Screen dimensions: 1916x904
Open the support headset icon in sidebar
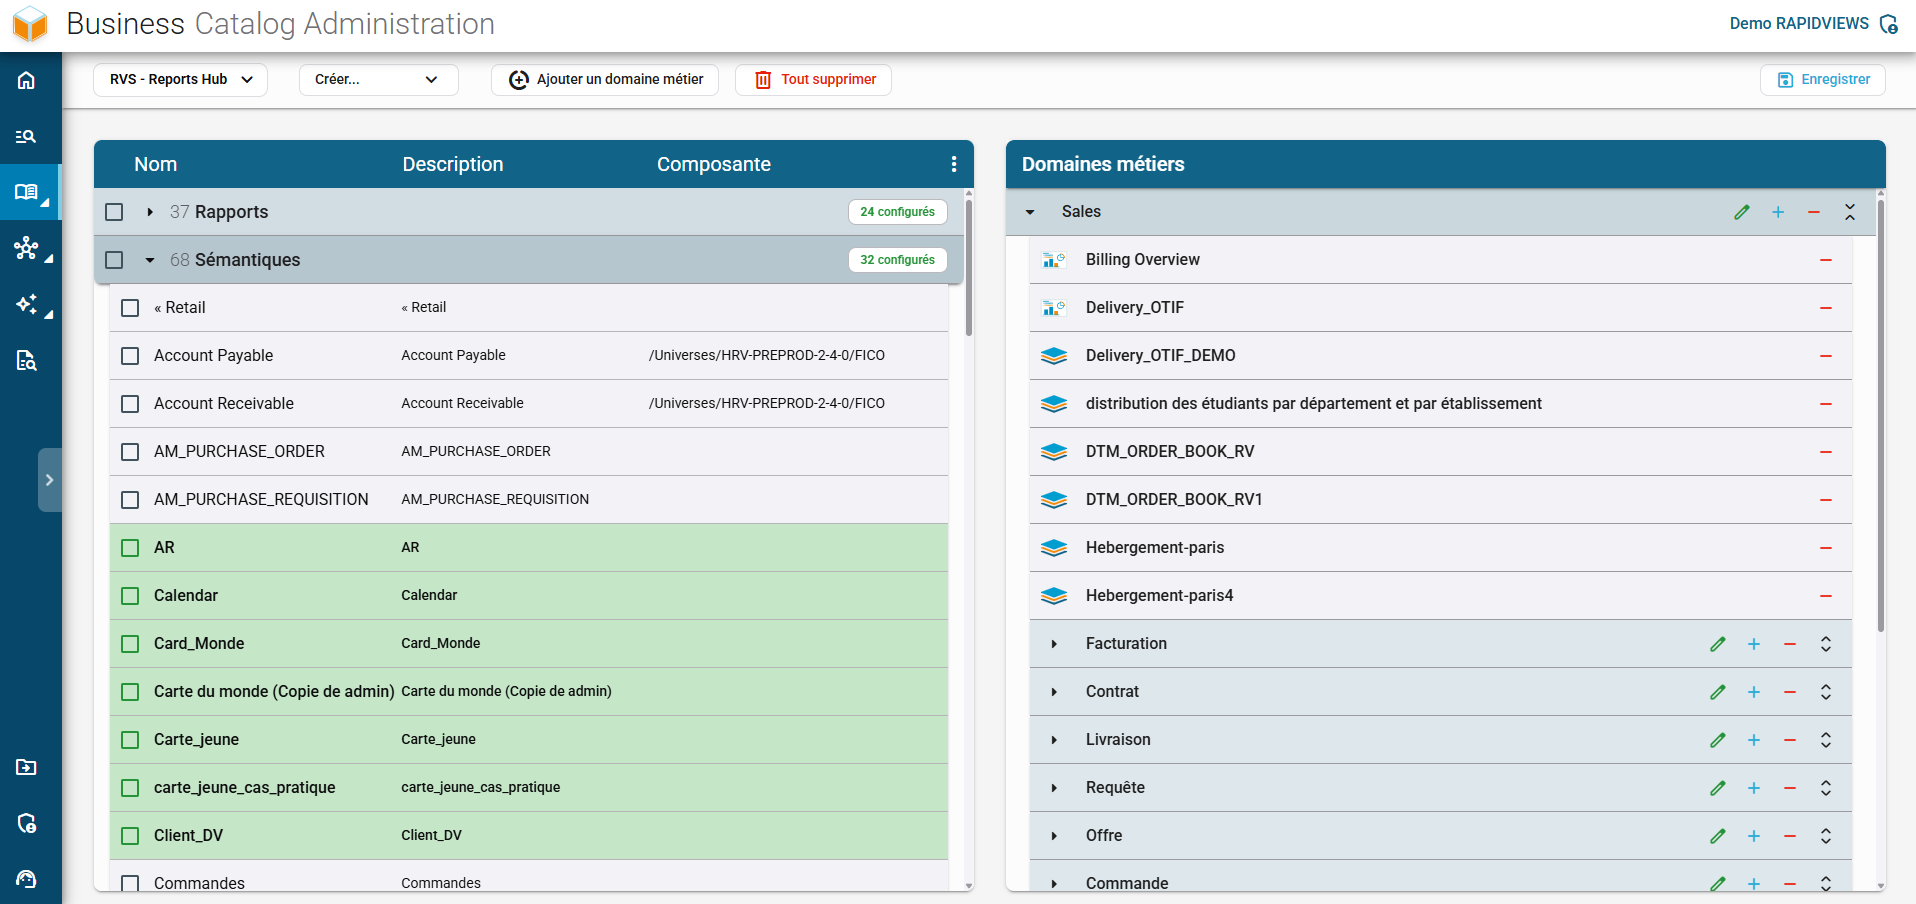(27, 879)
